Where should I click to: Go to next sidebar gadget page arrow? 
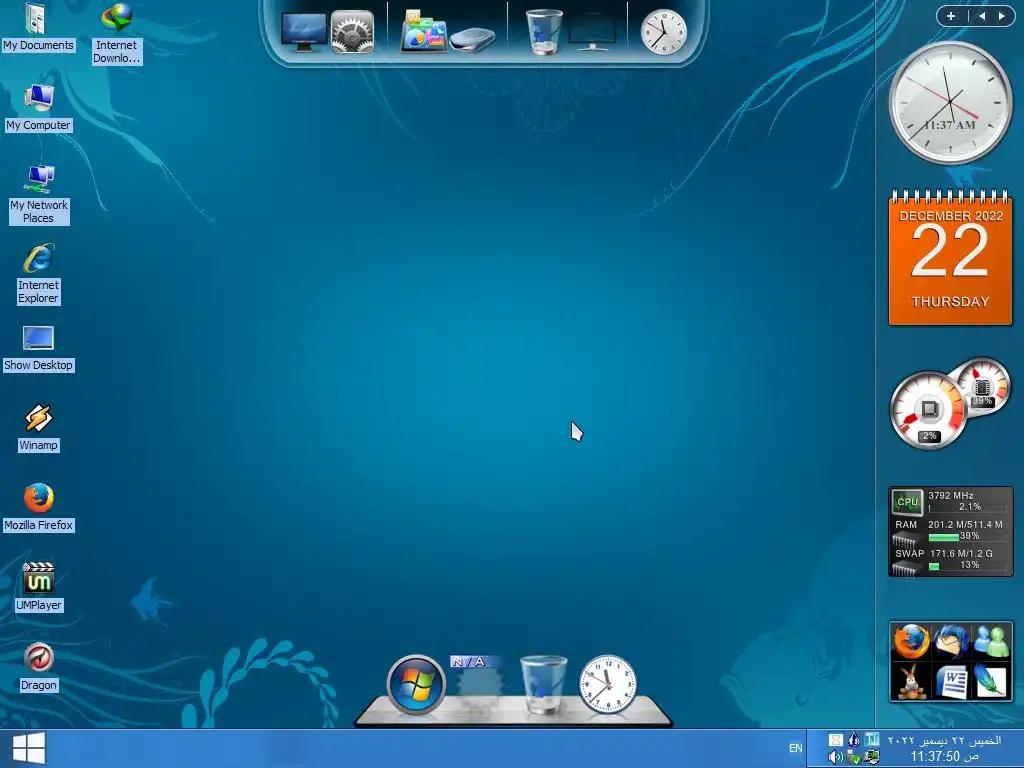1001,16
